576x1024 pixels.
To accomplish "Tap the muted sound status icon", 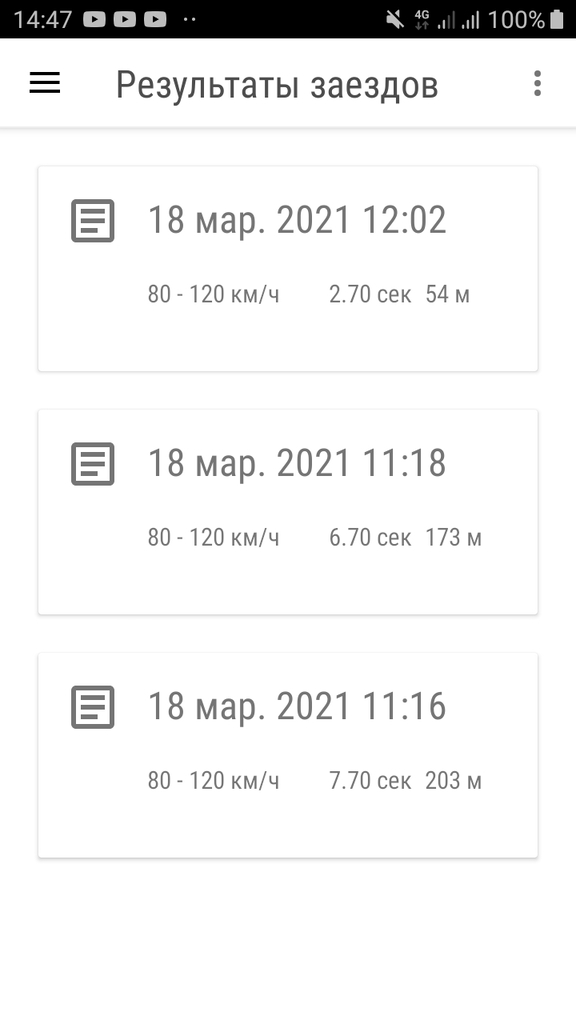I will [394, 20].
